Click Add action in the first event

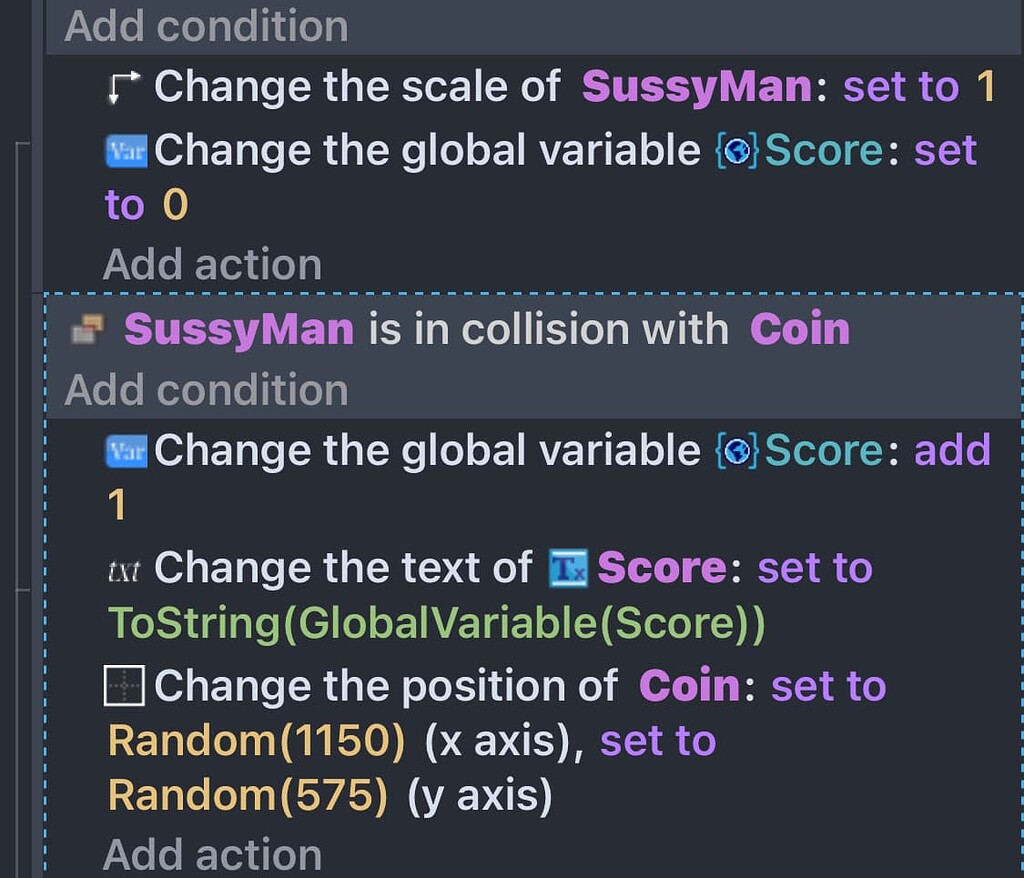tap(212, 264)
